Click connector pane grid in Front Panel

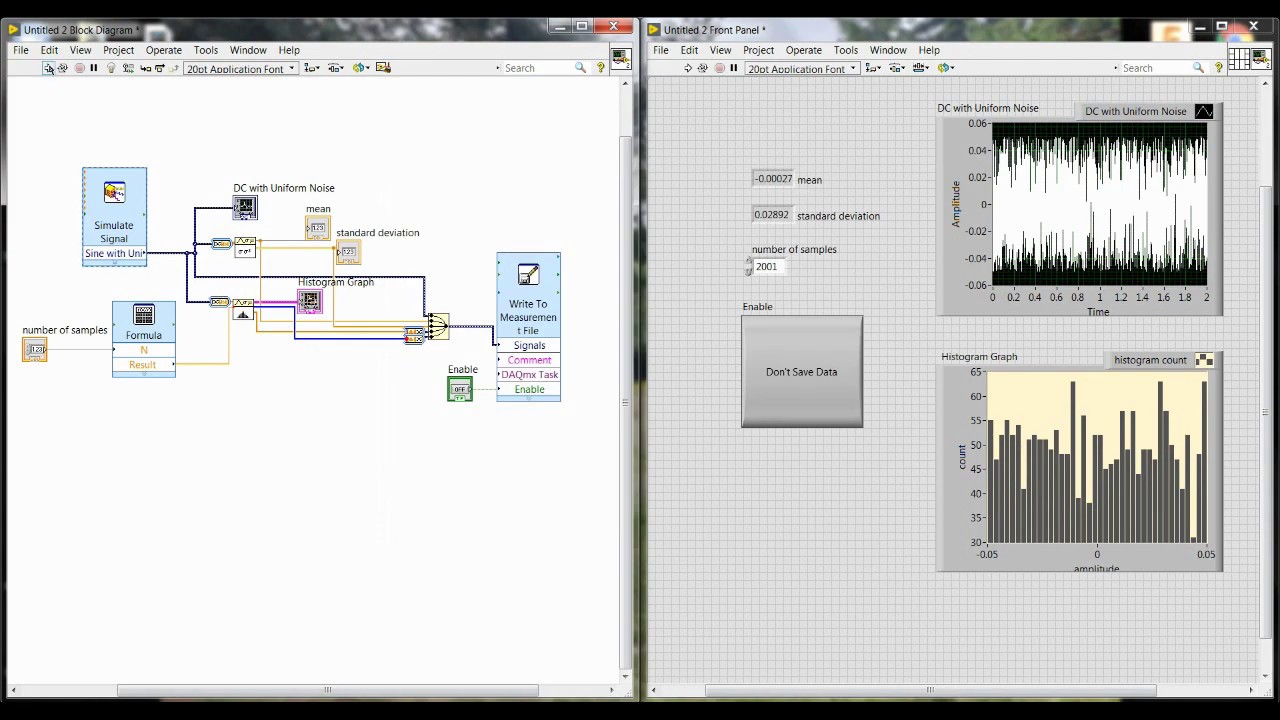pyautogui.click(x=1238, y=59)
